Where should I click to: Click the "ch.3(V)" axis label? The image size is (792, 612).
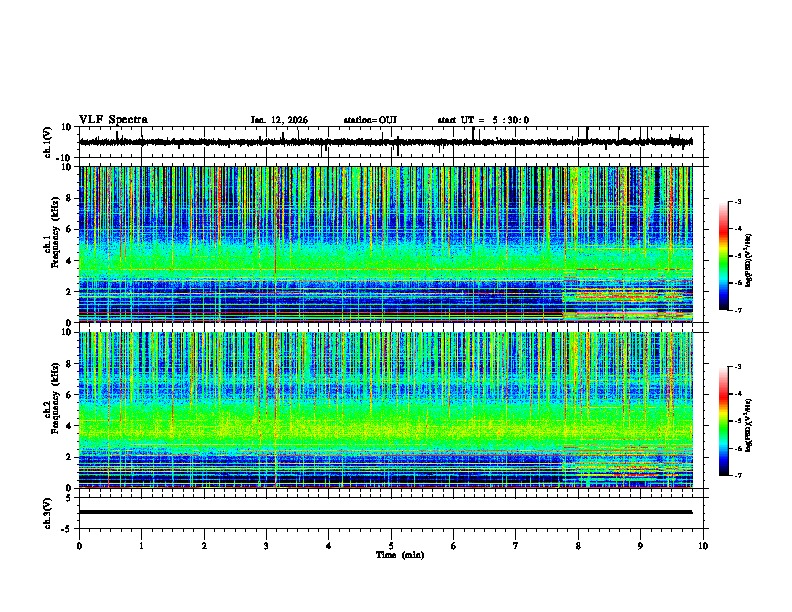coord(48,513)
